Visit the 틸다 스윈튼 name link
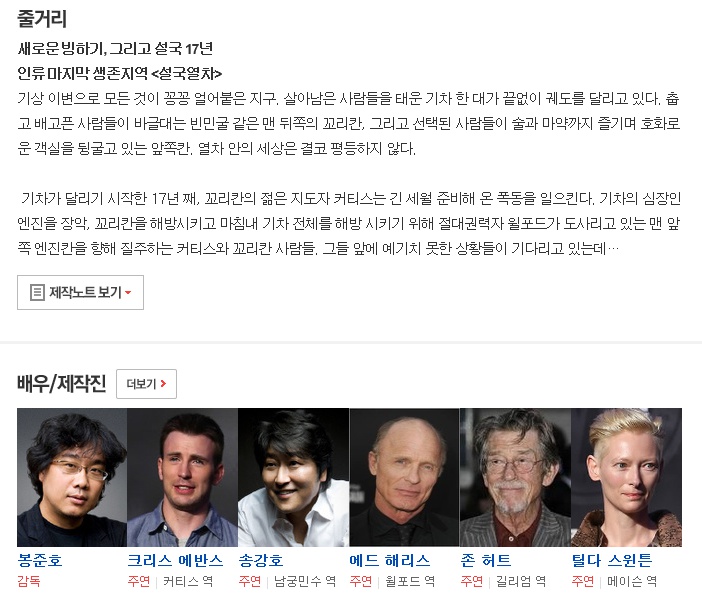This screenshot has width=702, height=605. click(612, 560)
